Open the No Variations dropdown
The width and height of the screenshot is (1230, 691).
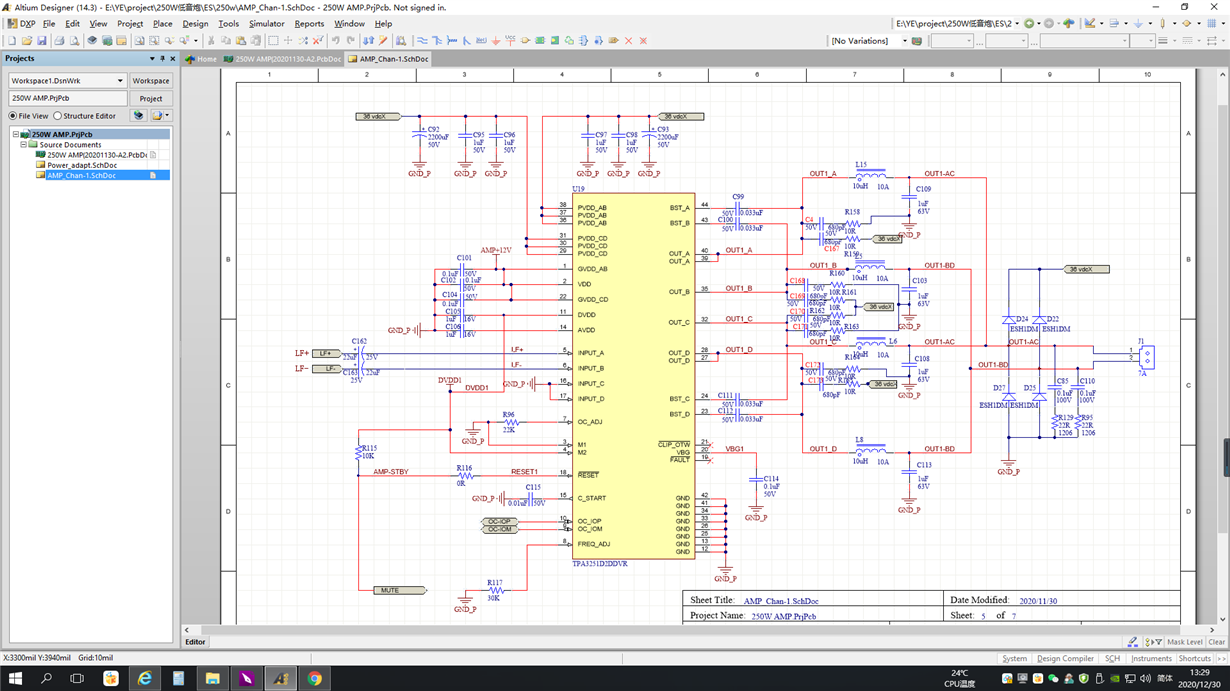[x=904, y=41]
